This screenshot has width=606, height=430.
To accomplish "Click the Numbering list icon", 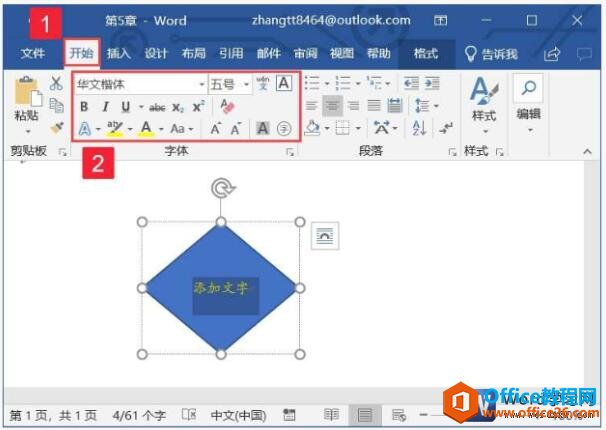I will (x=343, y=83).
